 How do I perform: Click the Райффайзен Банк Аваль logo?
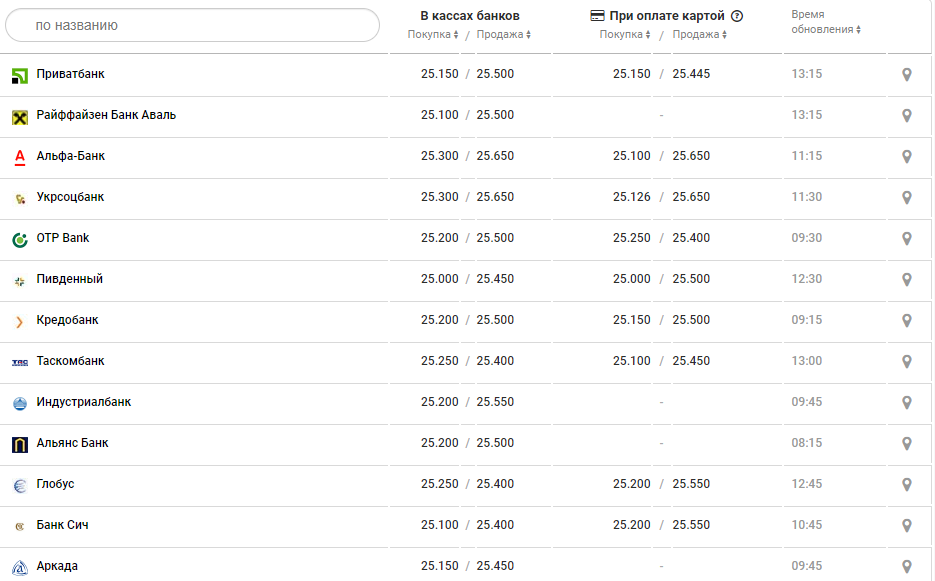click(x=19, y=116)
